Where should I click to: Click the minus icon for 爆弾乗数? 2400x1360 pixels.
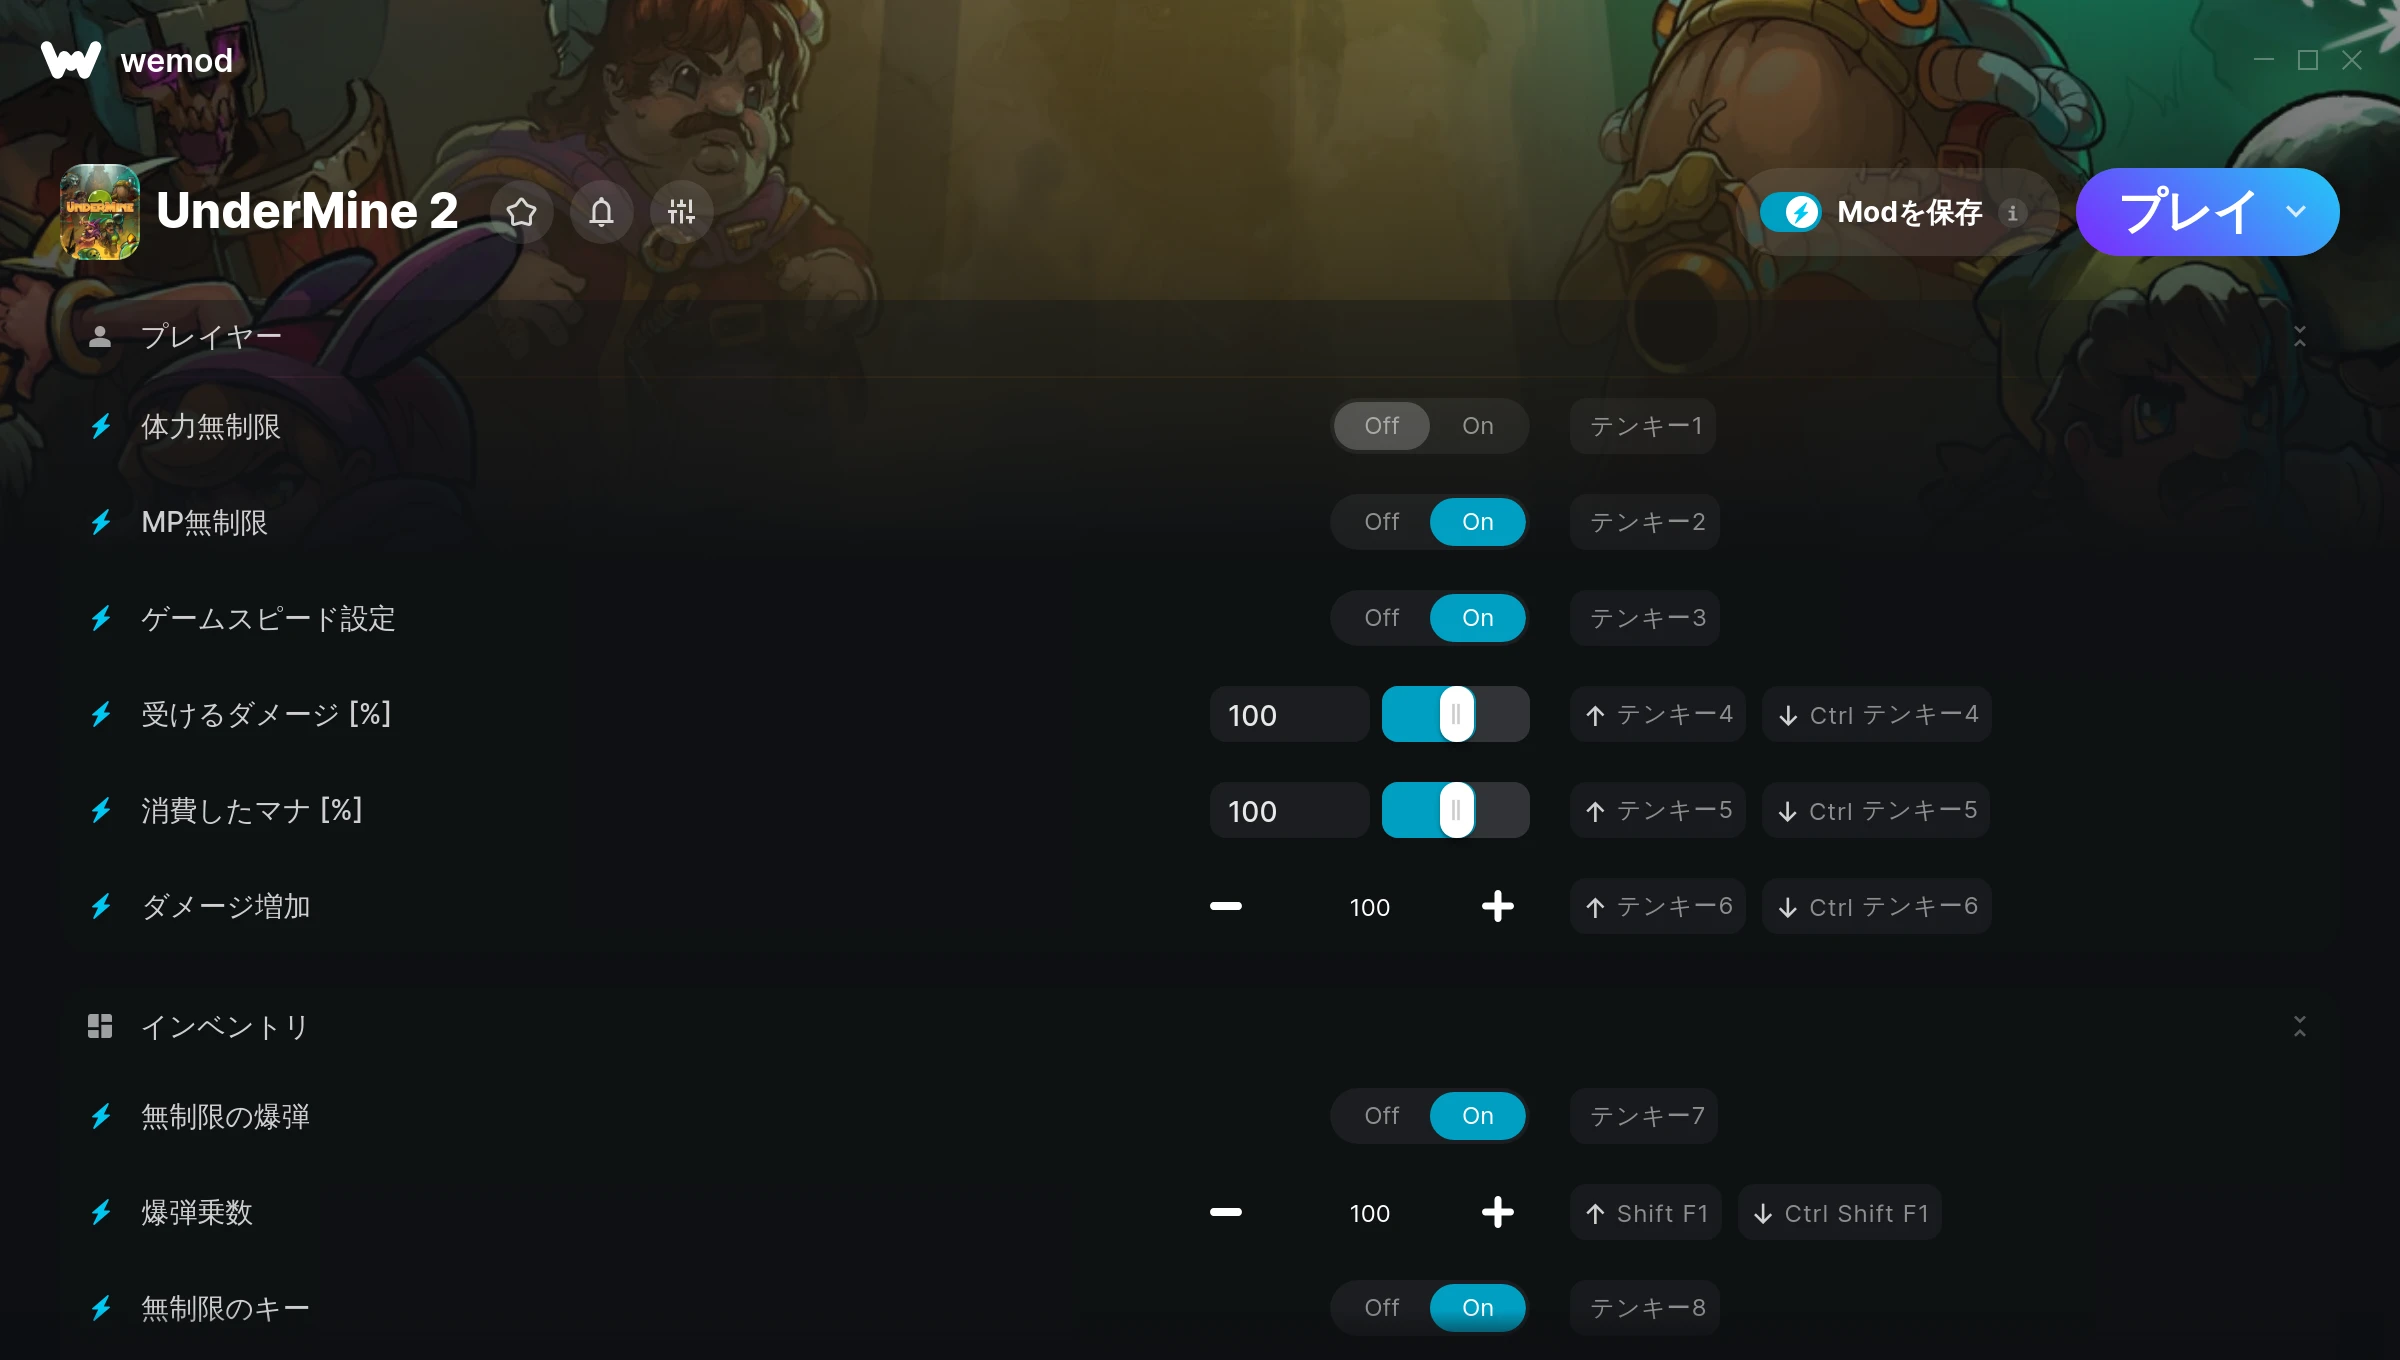point(1225,1213)
